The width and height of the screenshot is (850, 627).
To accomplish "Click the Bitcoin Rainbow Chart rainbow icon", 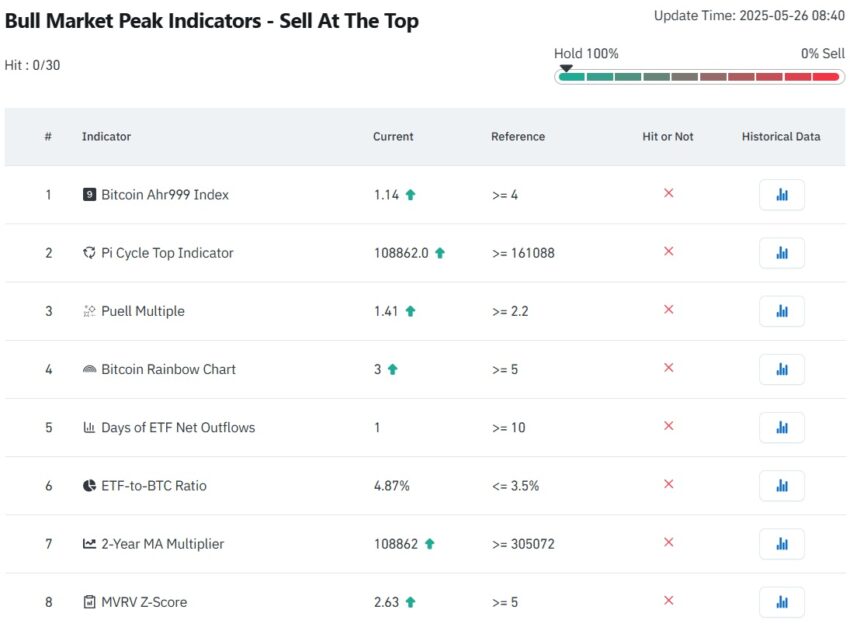I will [89, 369].
